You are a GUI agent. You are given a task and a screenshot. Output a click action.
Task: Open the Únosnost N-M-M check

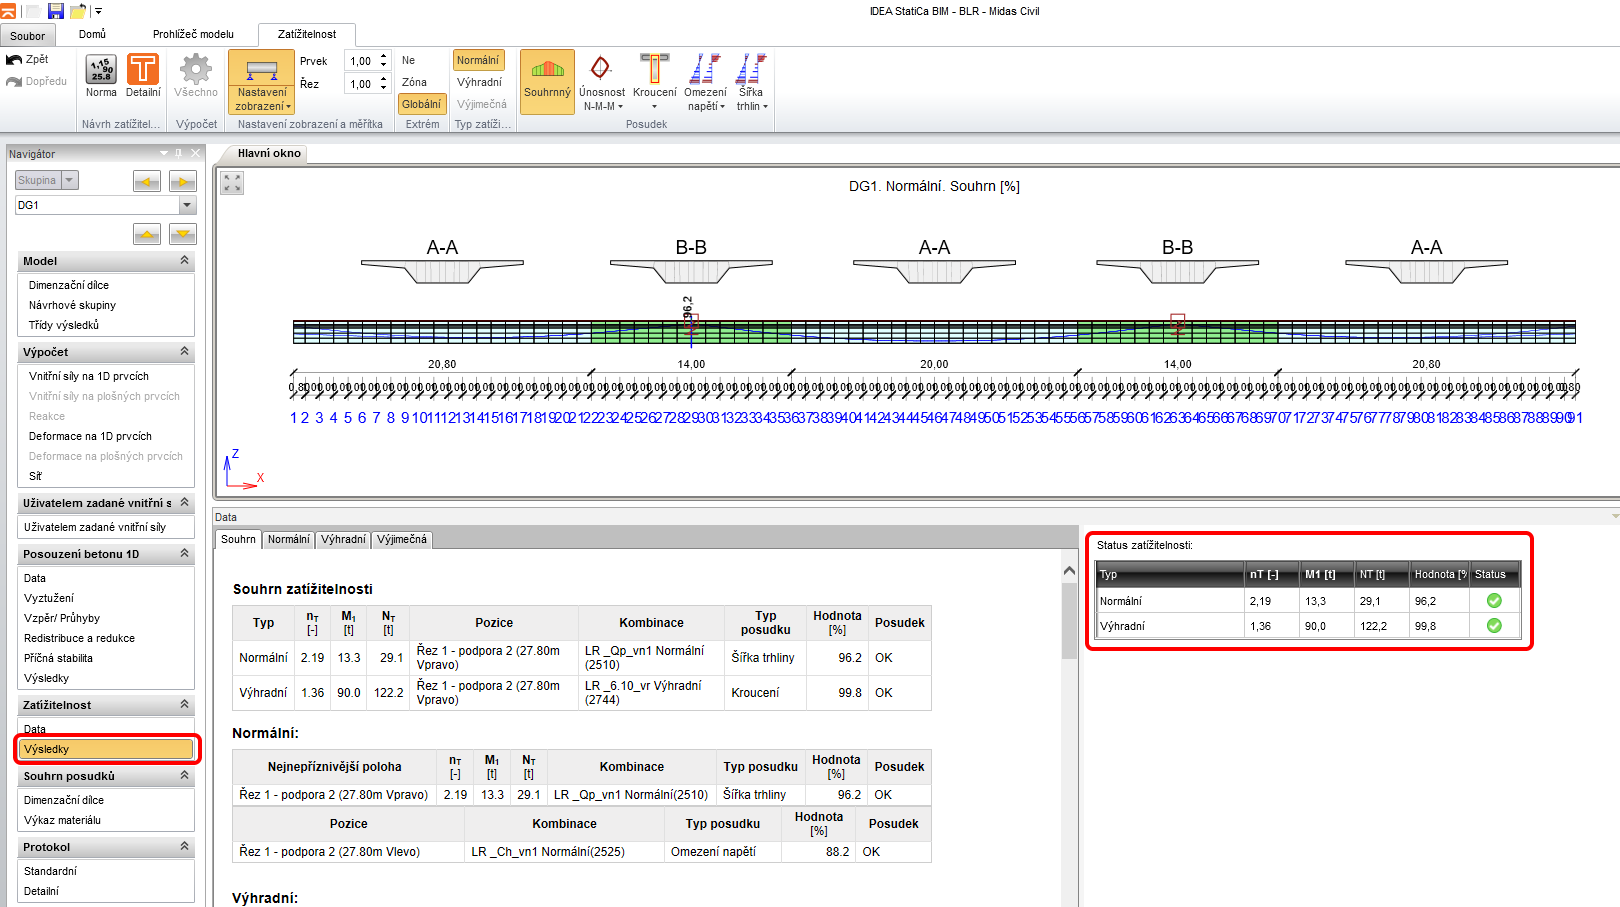tap(601, 82)
